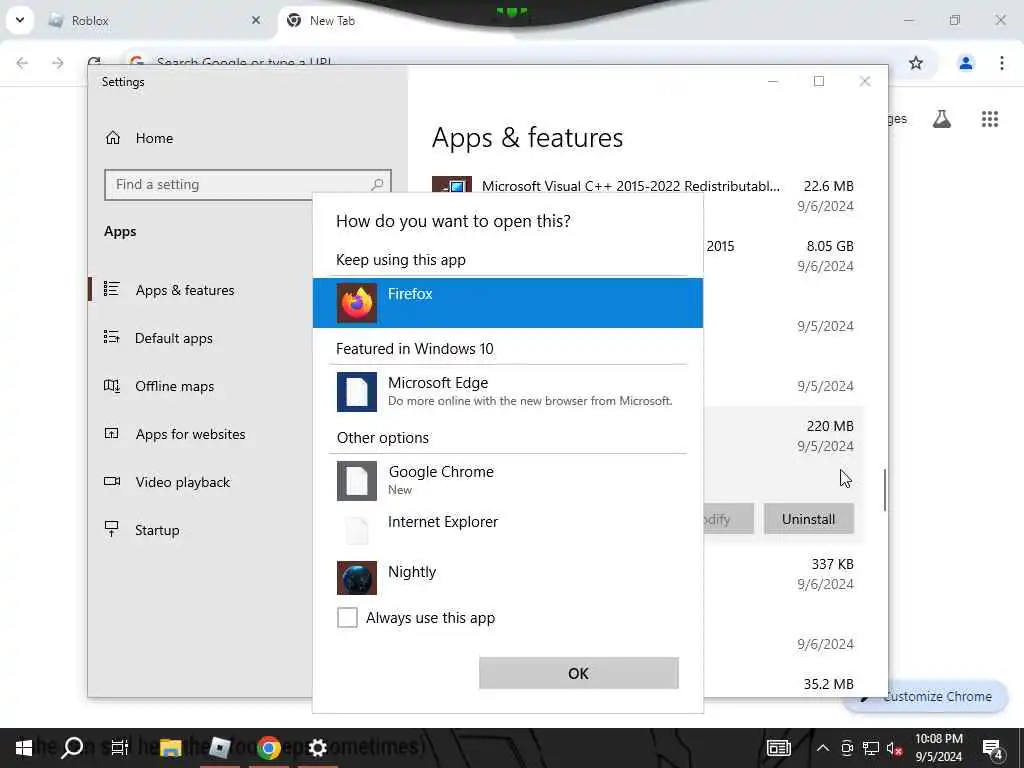Confirm the dialog with the OK button
Viewport: 1024px width, 768px height.
click(579, 673)
